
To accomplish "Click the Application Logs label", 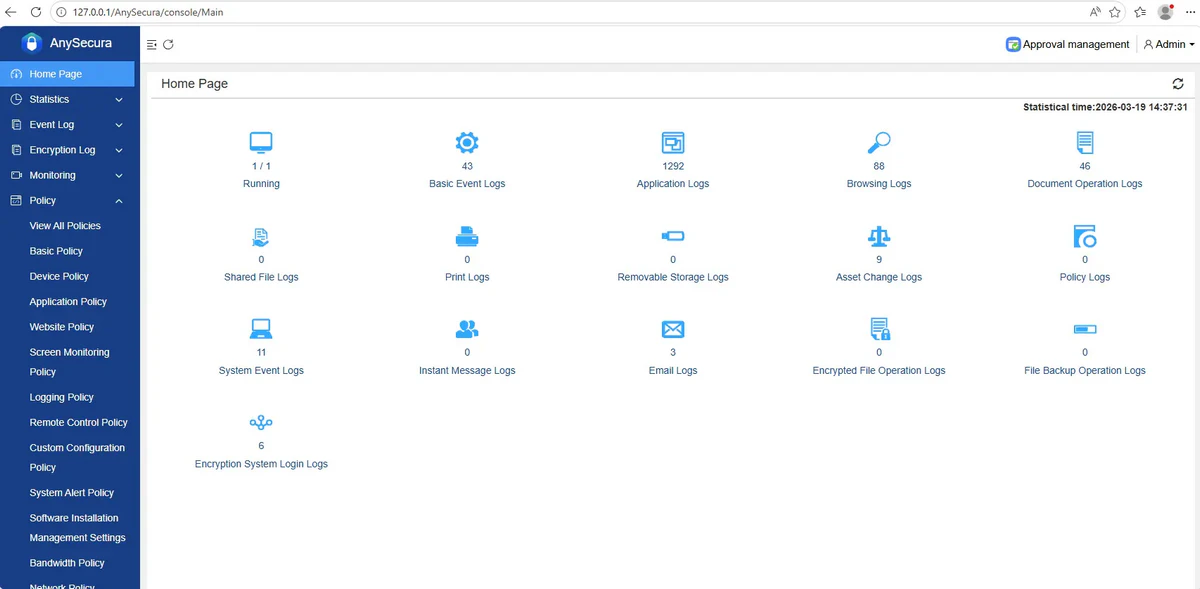I will 673,184.
